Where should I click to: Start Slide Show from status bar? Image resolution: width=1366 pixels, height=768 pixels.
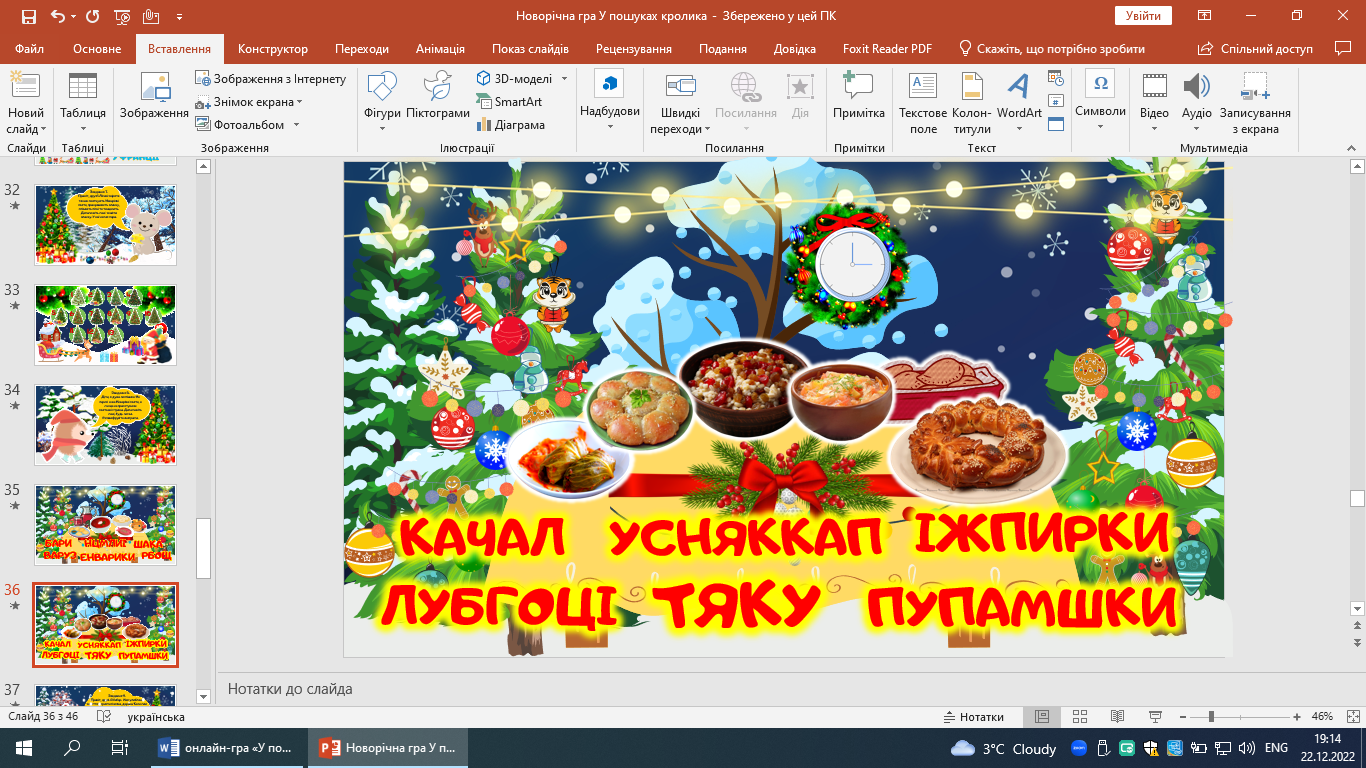coord(1155,717)
